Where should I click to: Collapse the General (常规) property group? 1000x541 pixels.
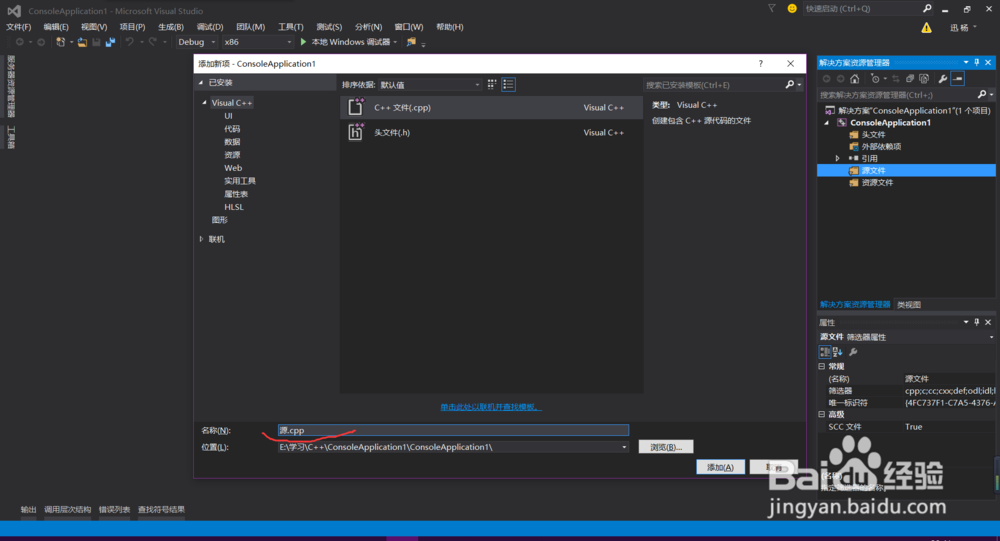point(821,366)
